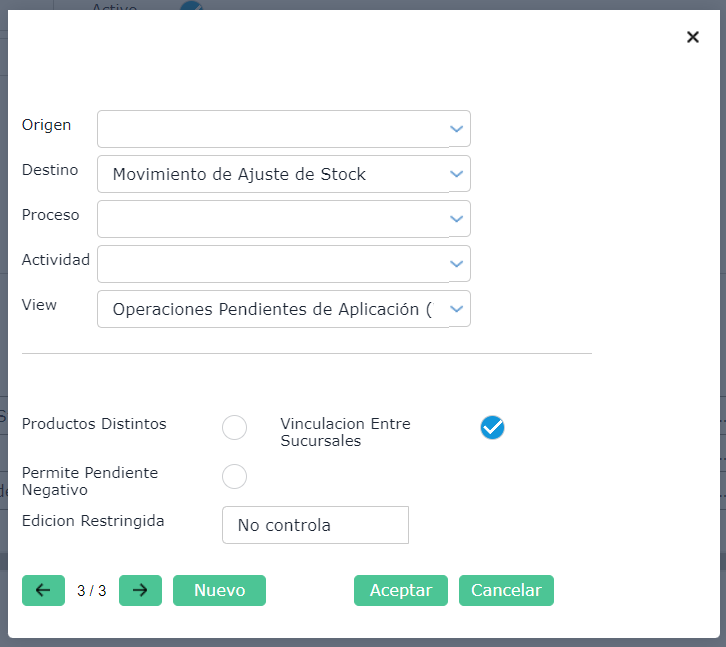Expand the Origen dropdown arrow
The height and width of the screenshot is (647, 726).
coord(457,129)
